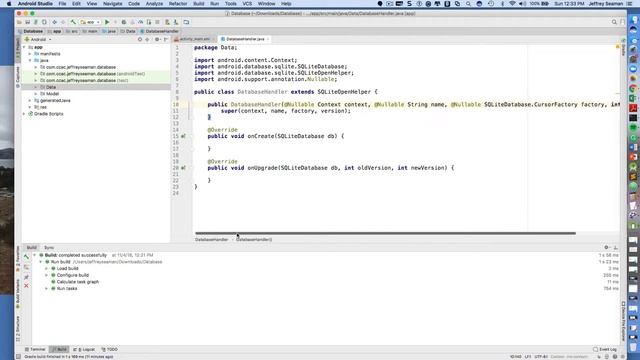Image resolution: width=640 pixels, height=360 pixels.
Task: Switch to activity_main.xml editor tab
Action: click(x=194, y=39)
